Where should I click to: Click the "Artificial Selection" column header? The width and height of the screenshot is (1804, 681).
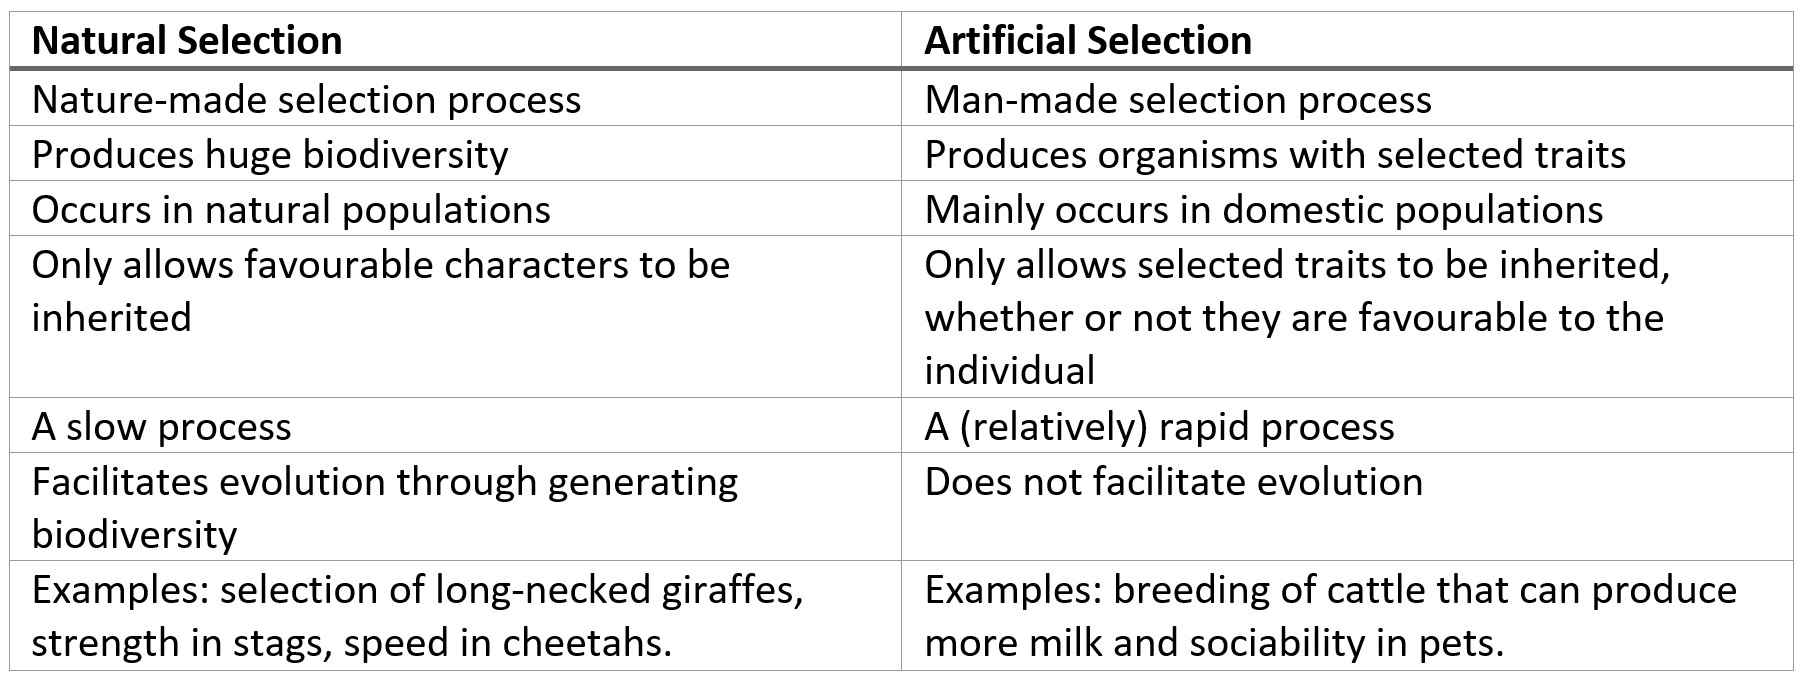[x=1087, y=41]
